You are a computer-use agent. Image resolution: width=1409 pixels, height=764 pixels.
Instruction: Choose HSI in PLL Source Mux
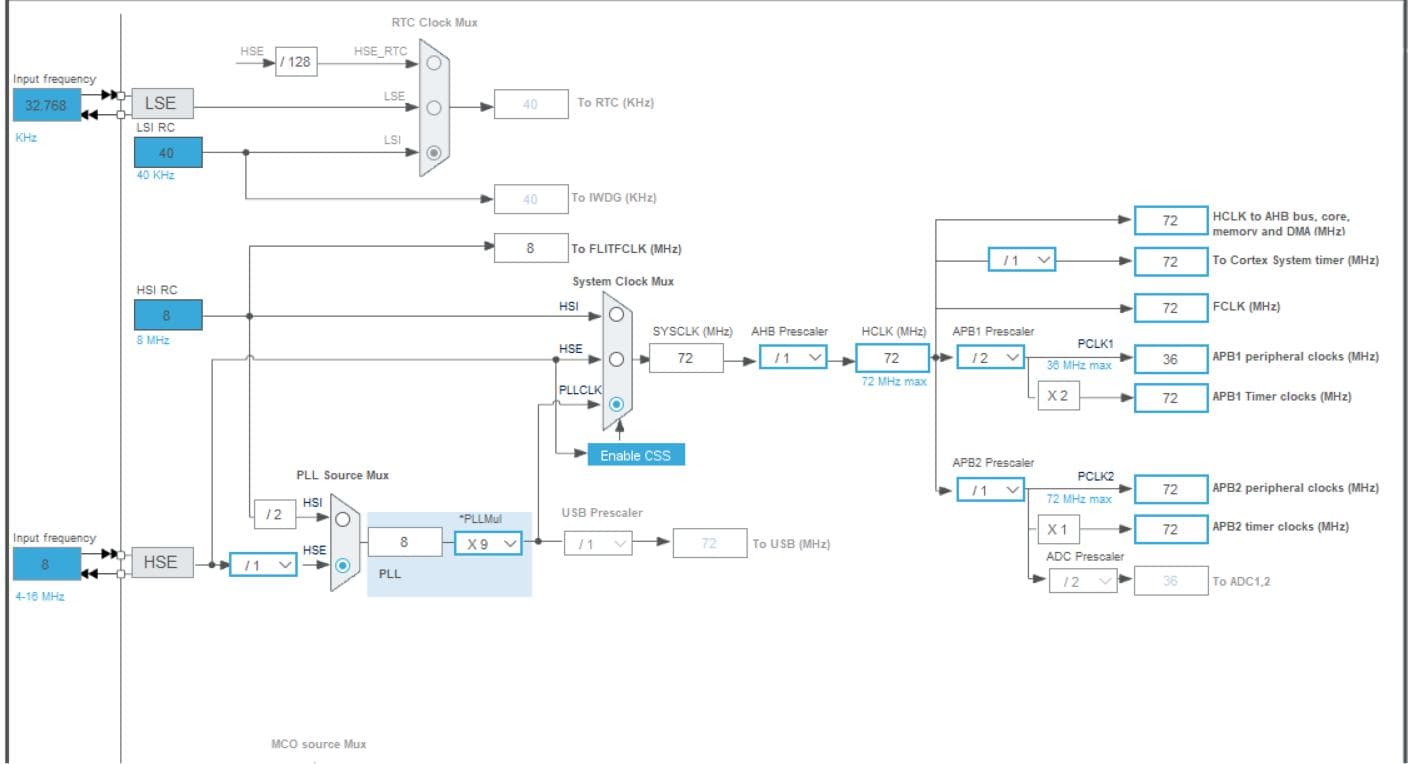coord(343,519)
